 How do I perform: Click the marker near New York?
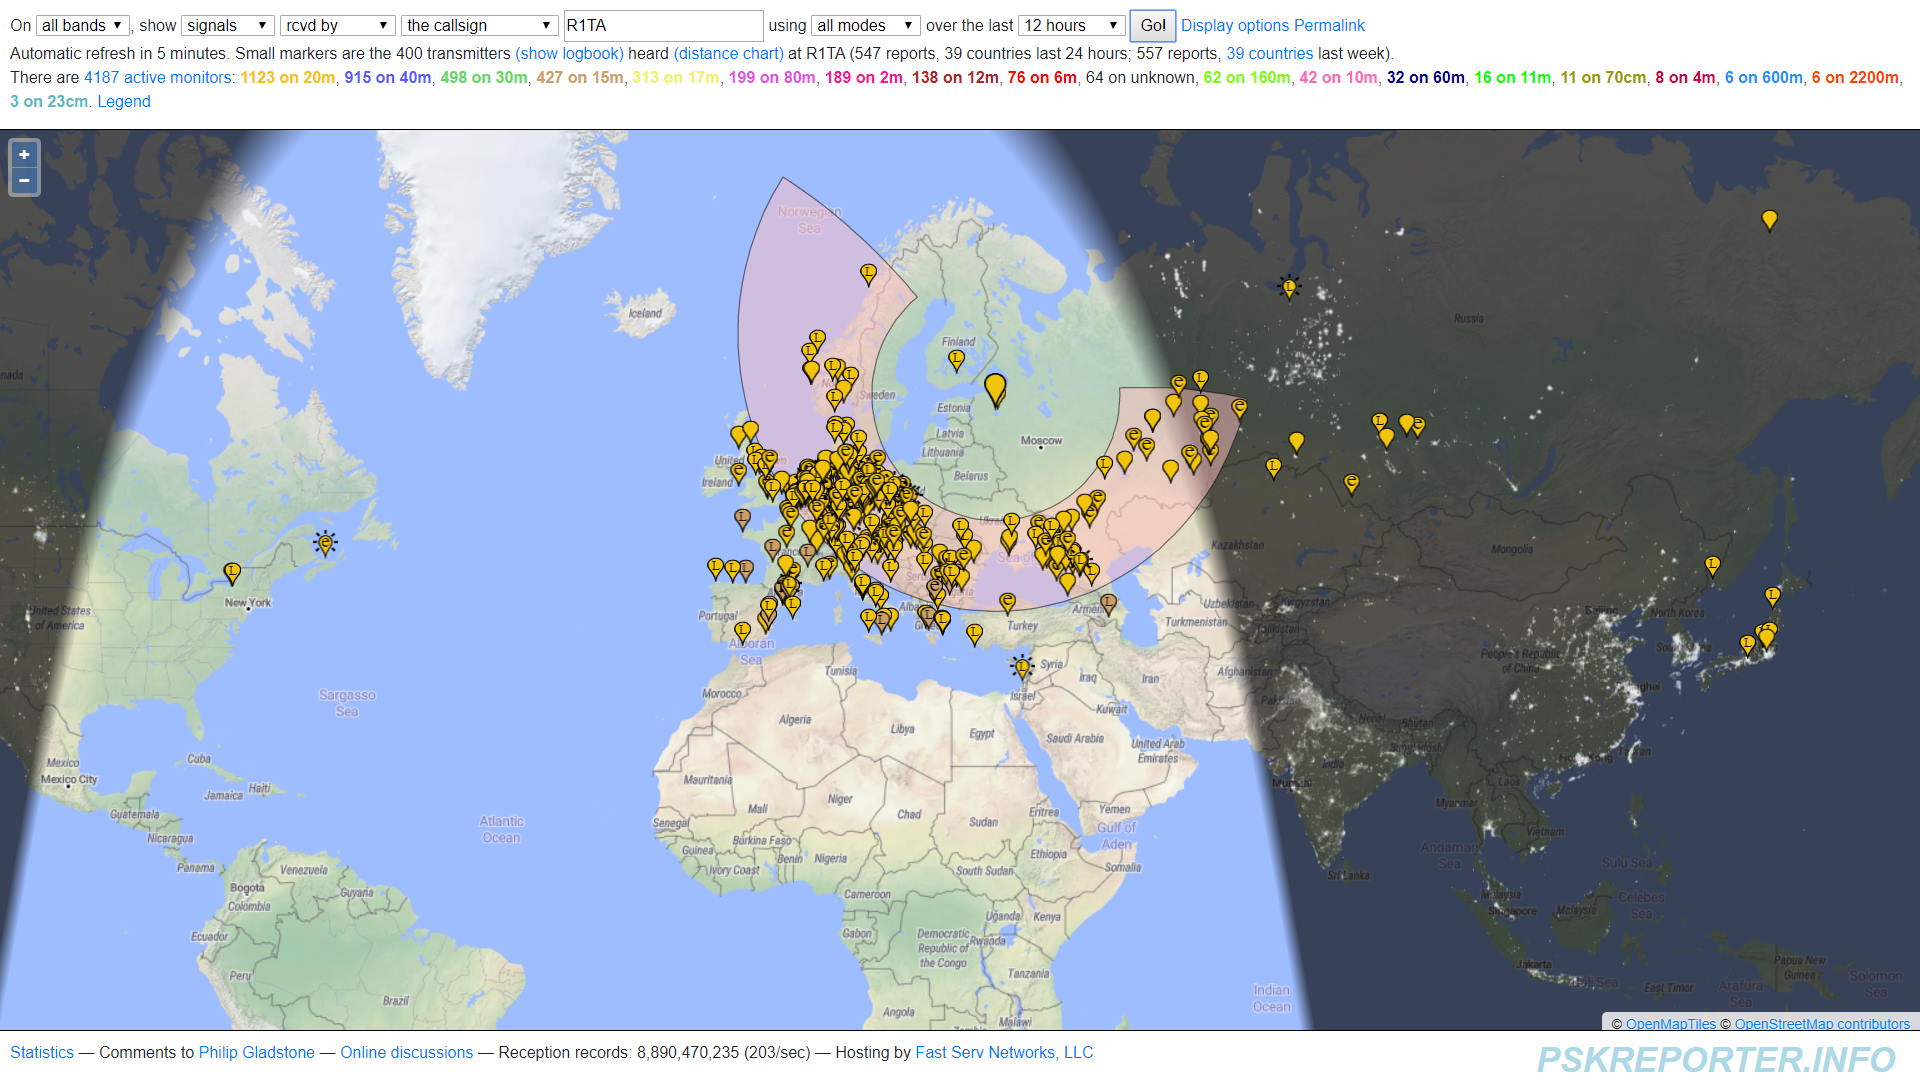tap(232, 572)
